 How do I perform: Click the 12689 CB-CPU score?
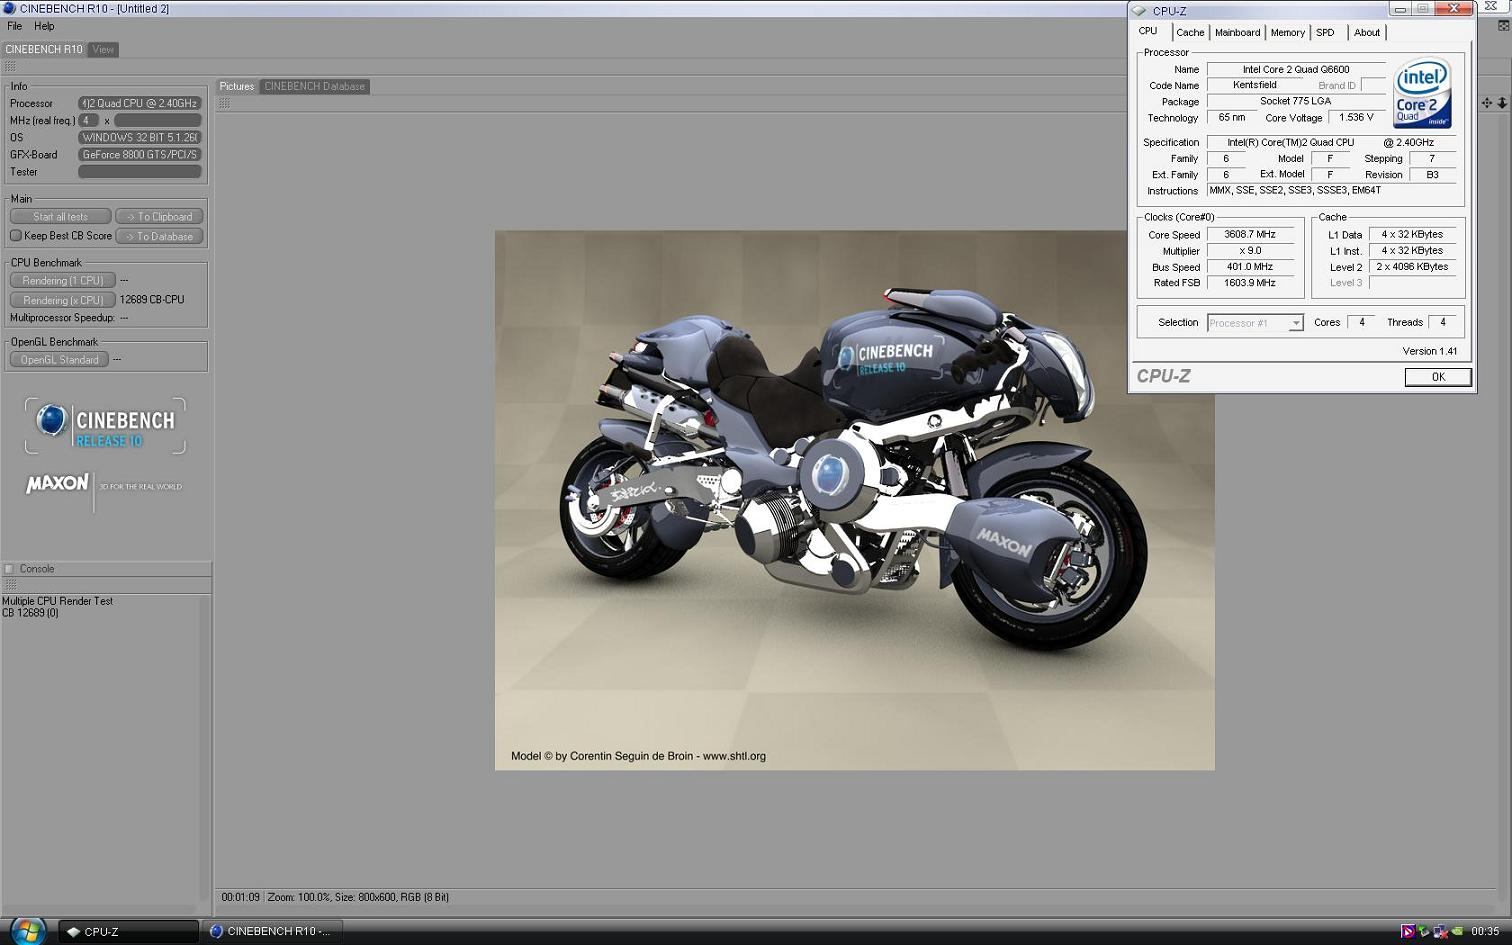coord(152,300)
